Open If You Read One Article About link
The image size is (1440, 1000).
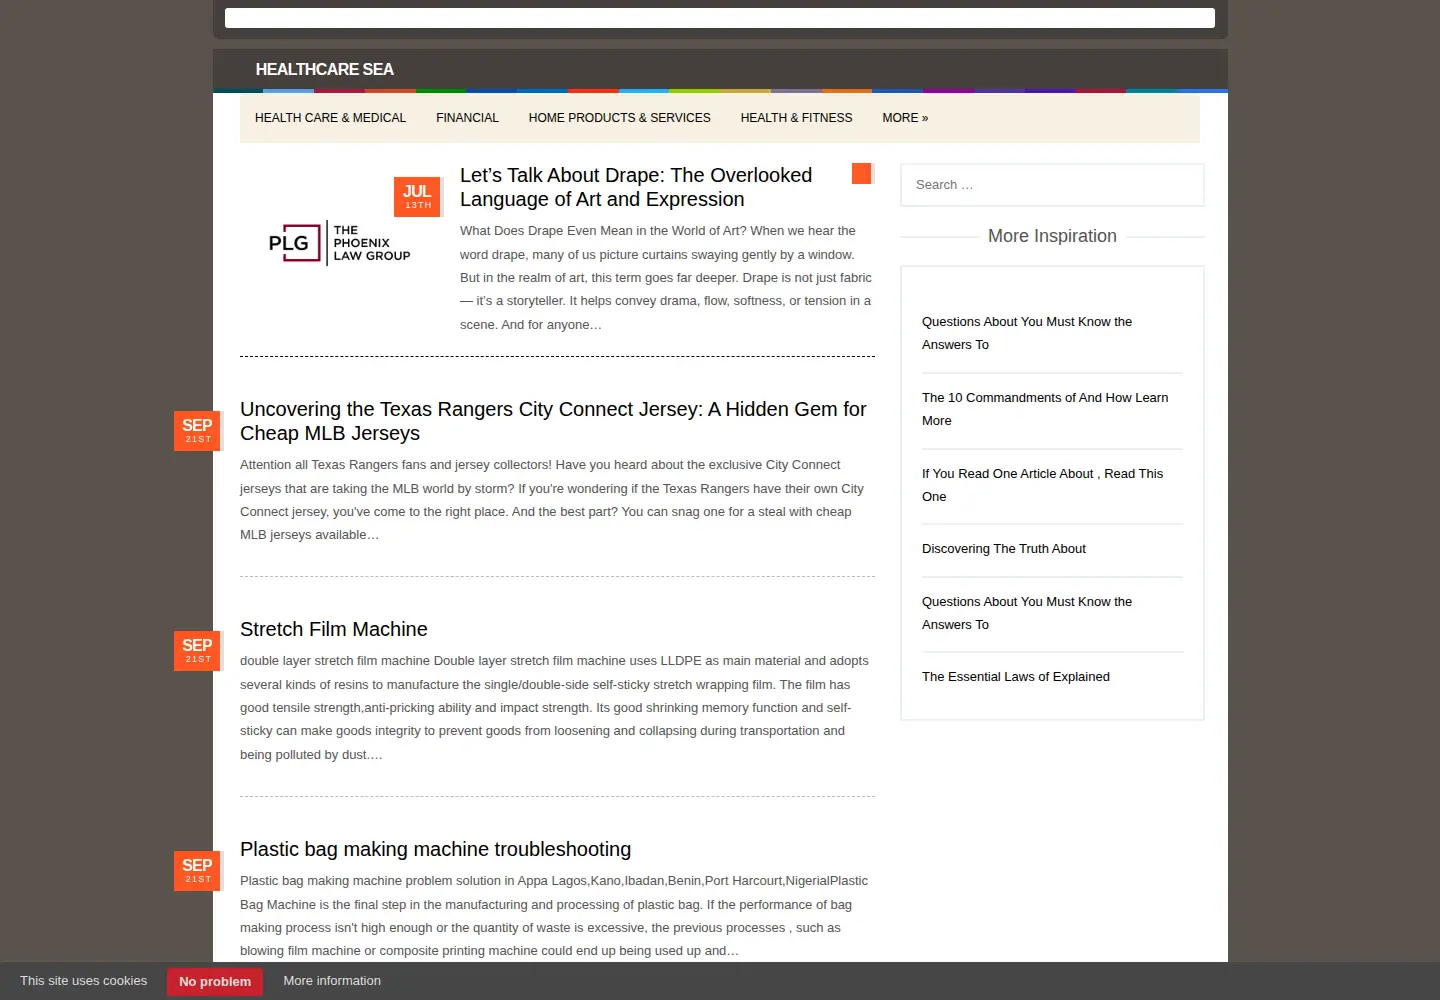click(1042, 485)
